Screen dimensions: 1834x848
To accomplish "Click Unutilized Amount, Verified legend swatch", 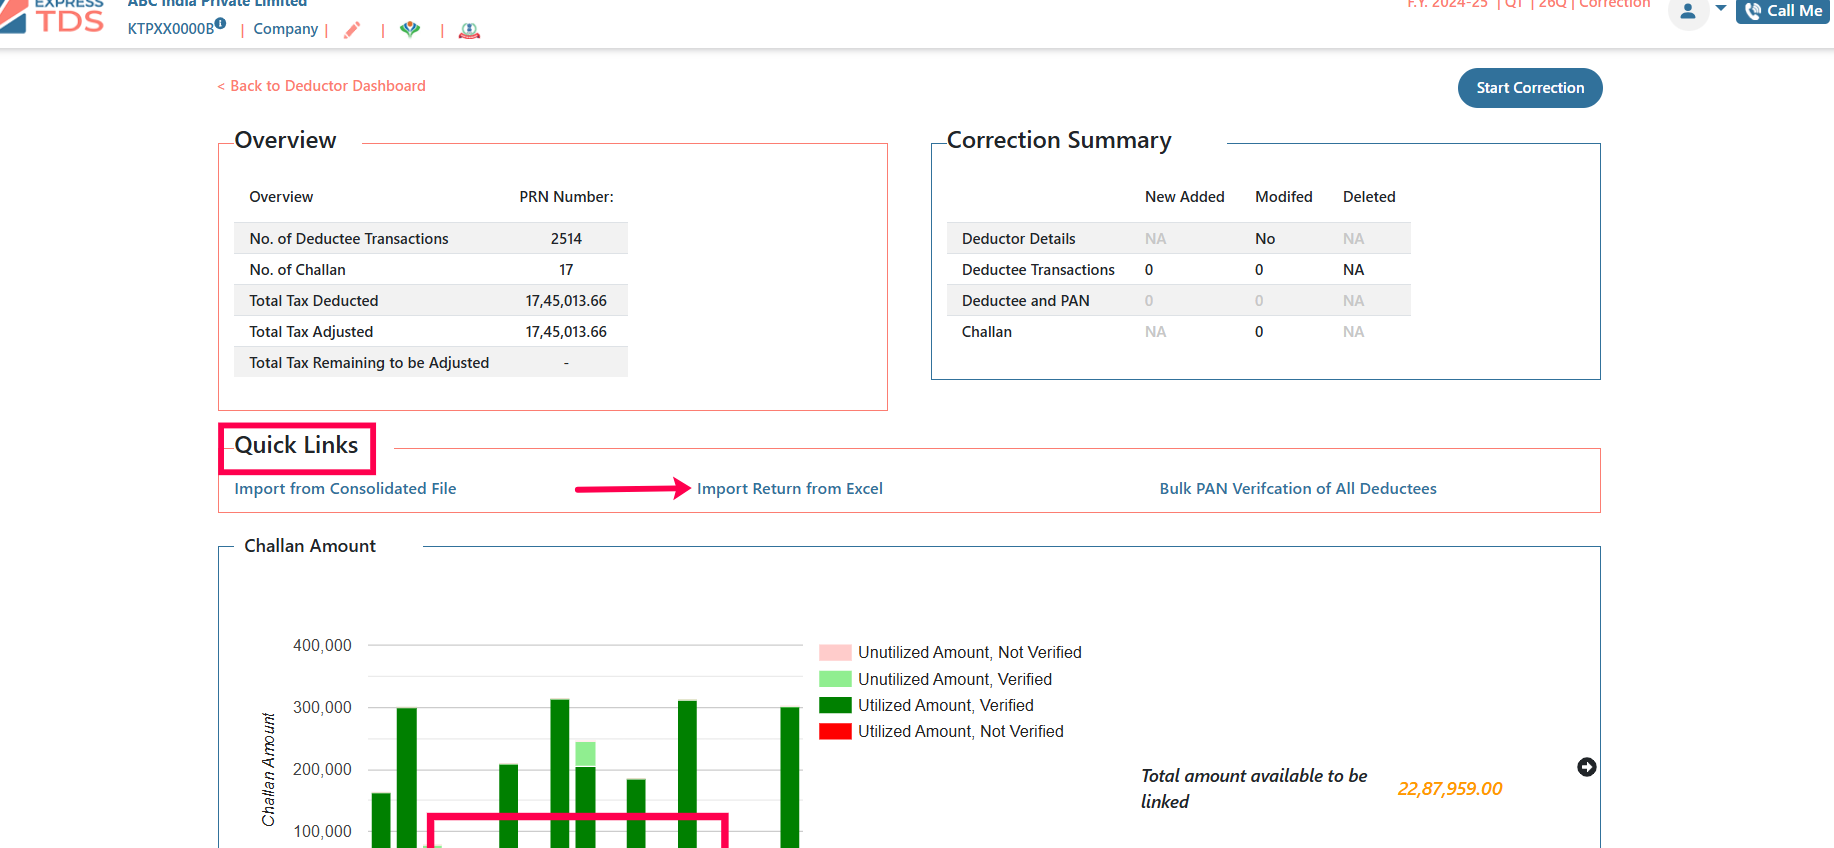I will tap(835, 679).
